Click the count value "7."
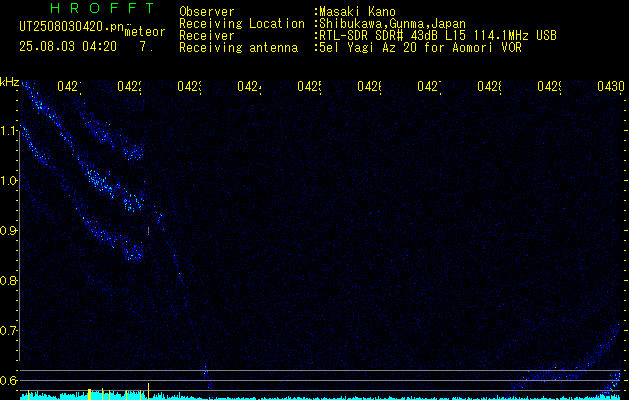 point(146,46)
